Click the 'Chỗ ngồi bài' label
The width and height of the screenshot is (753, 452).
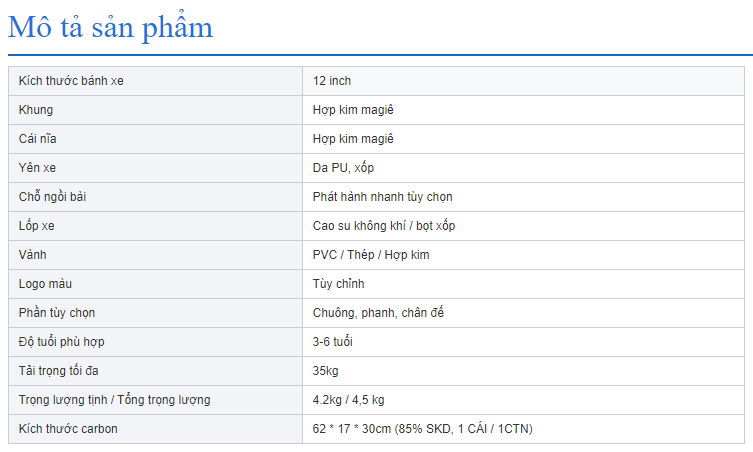[53, 197]
